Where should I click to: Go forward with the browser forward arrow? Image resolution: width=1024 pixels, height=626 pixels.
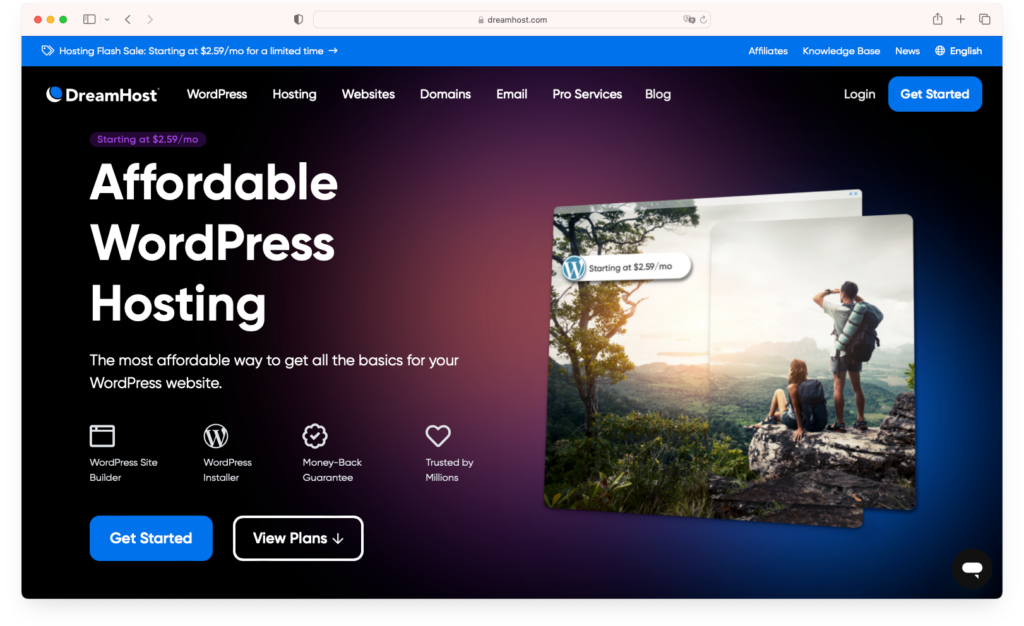(150, 20)
